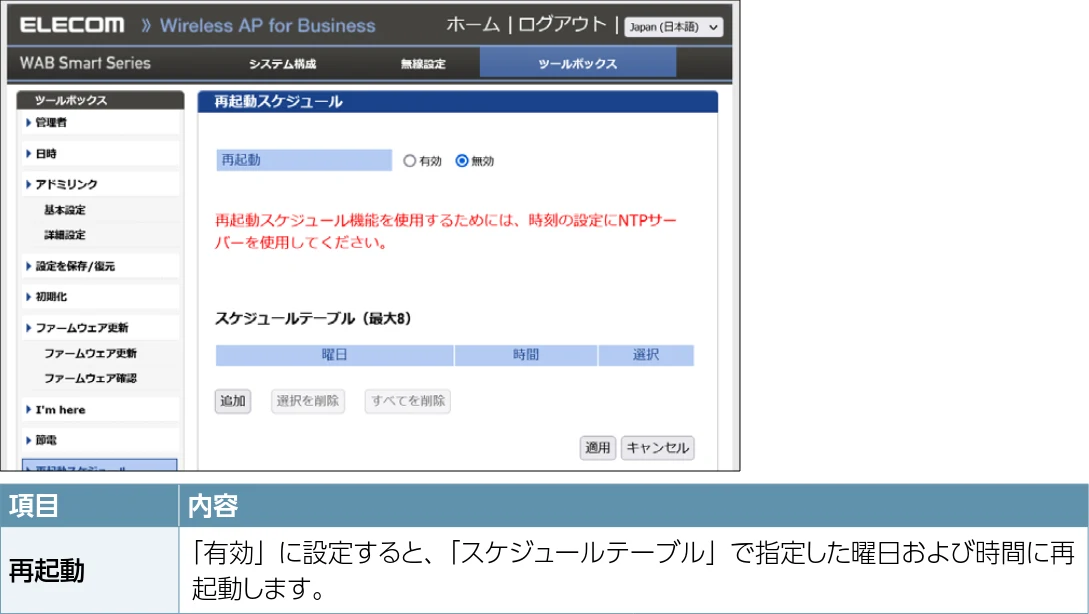Open ファームウェア確認 sub-item
This screenshot has width=1089, height=614.
coord(90,378)
